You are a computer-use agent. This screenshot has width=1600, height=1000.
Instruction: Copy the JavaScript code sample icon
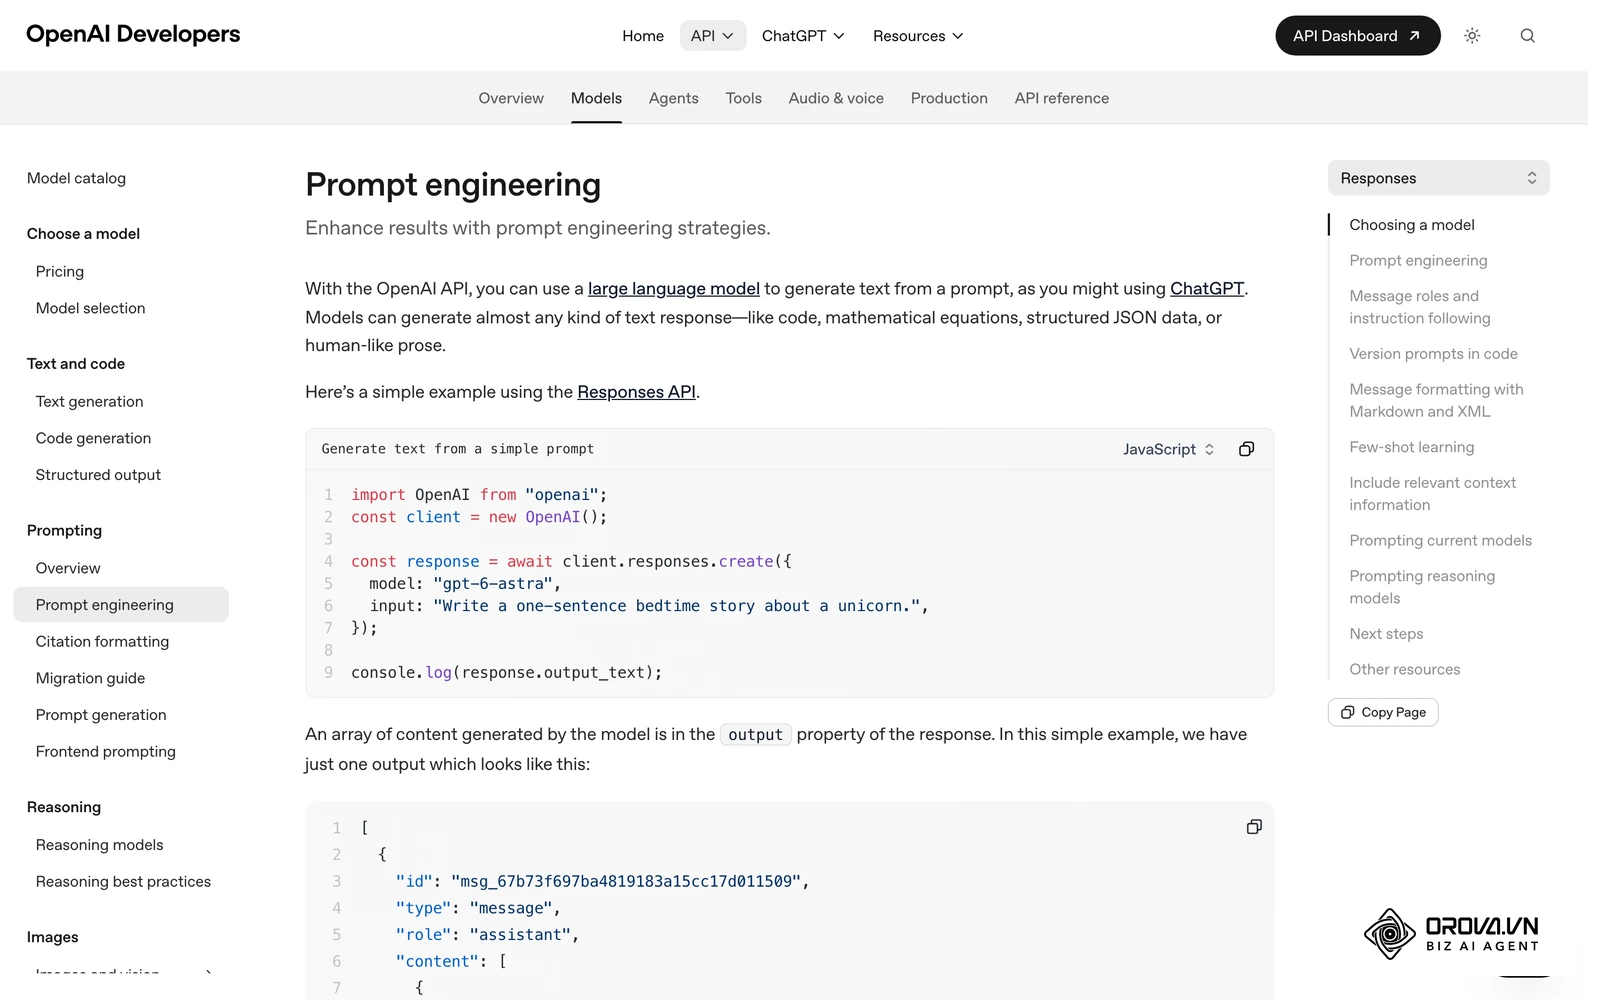[x=1246, y=449]
